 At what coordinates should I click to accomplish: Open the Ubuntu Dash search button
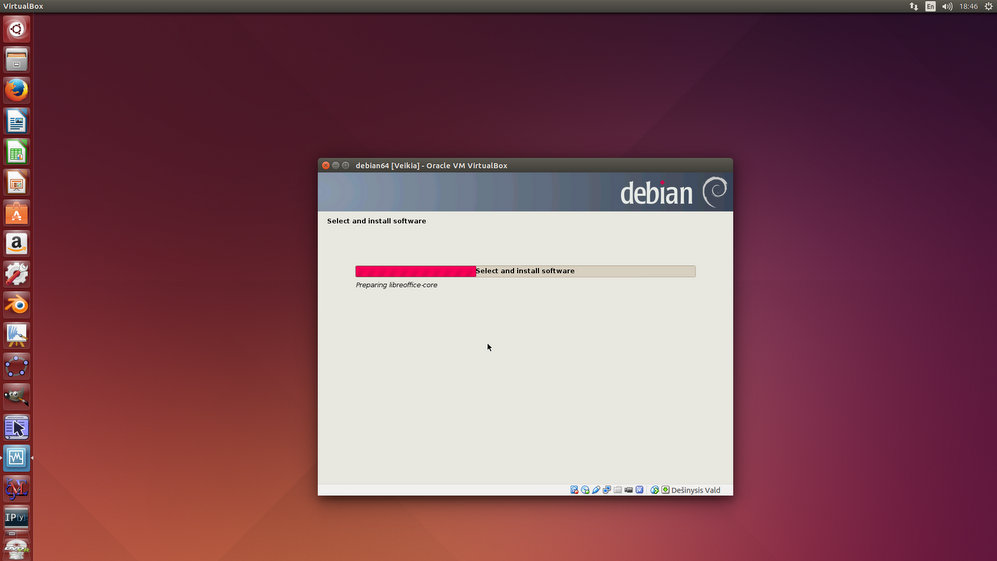click(16, 29)
